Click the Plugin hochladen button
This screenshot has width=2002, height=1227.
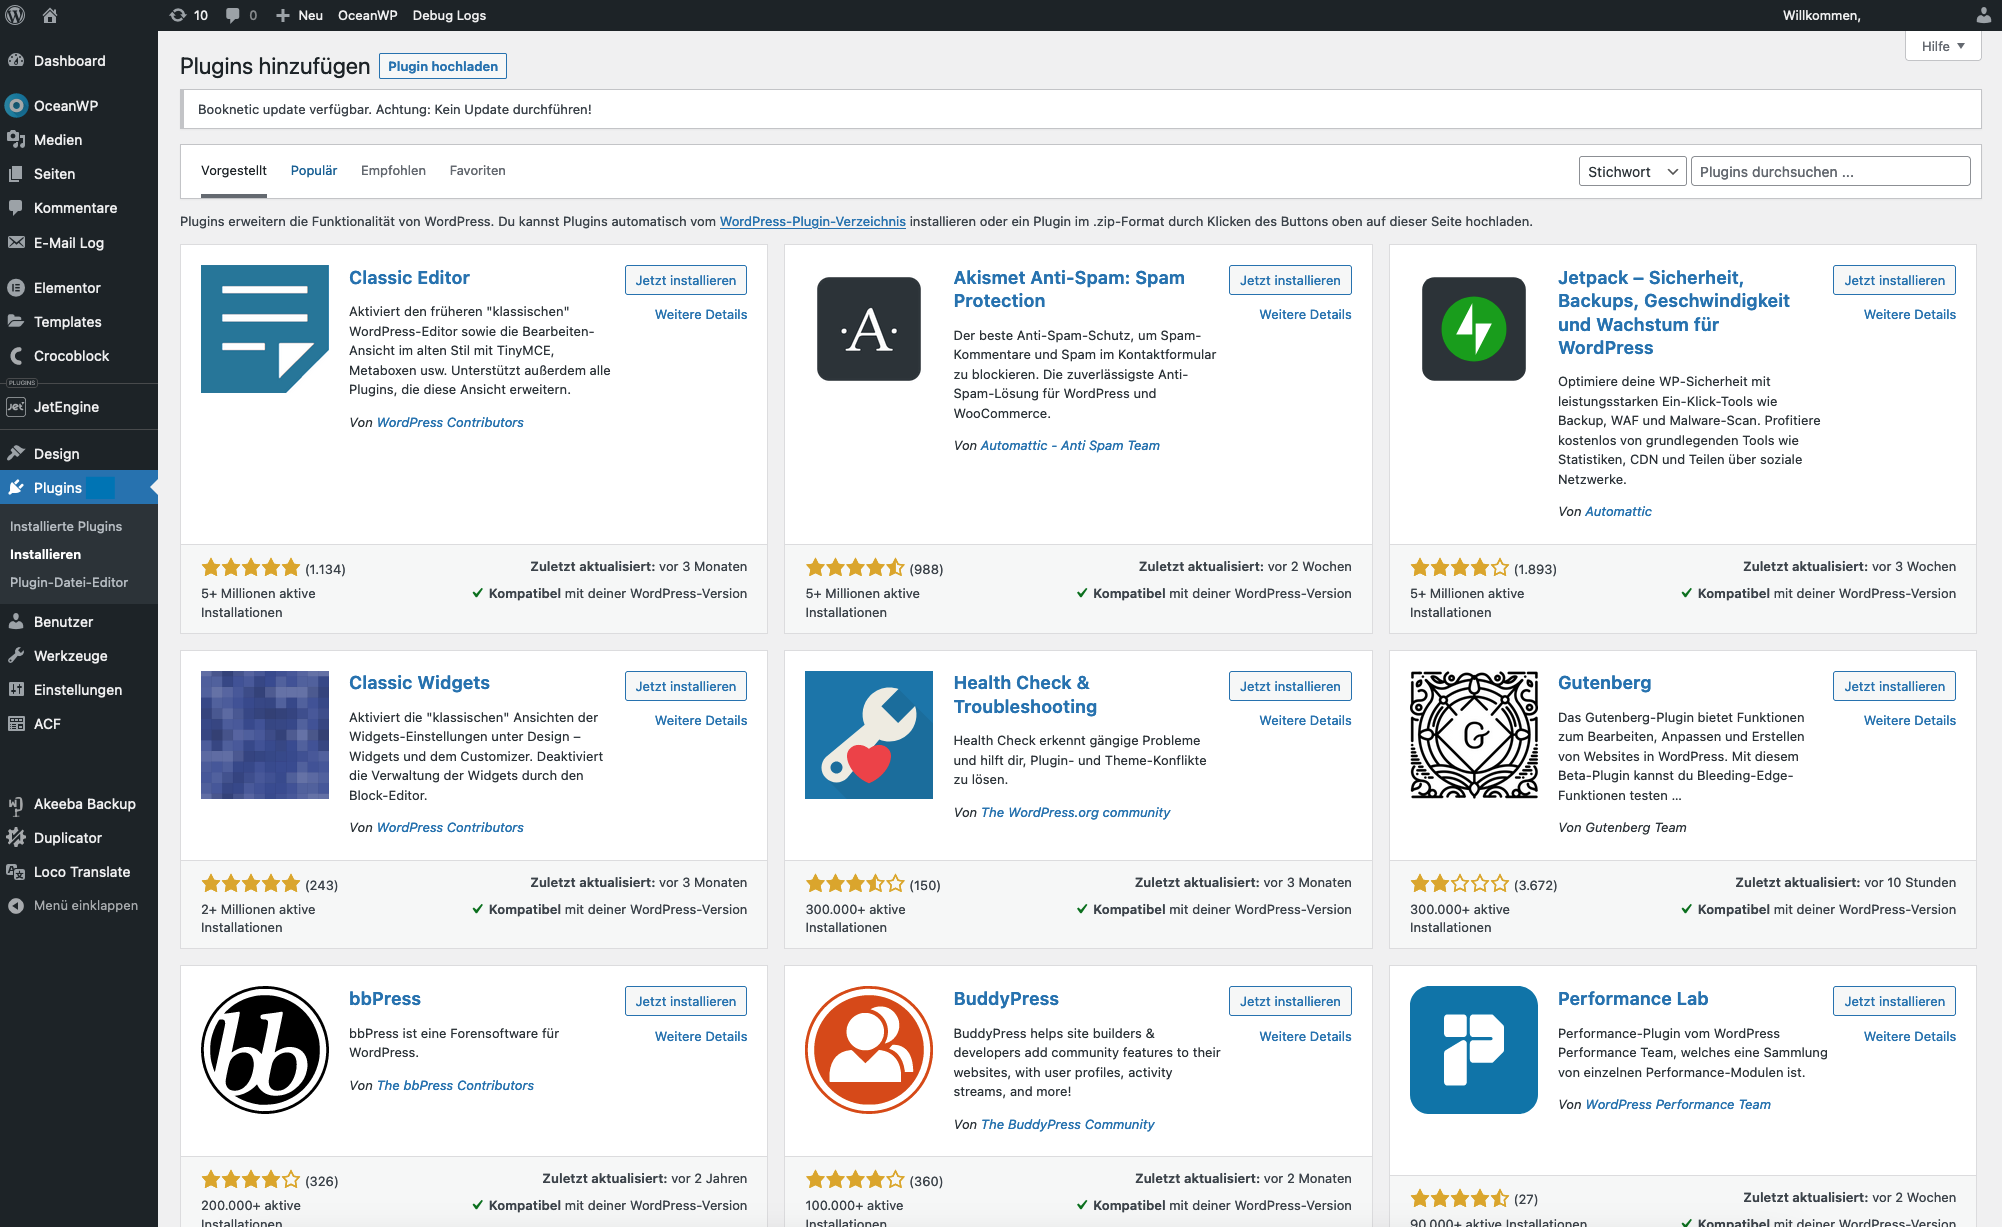[x=443, y=66]
